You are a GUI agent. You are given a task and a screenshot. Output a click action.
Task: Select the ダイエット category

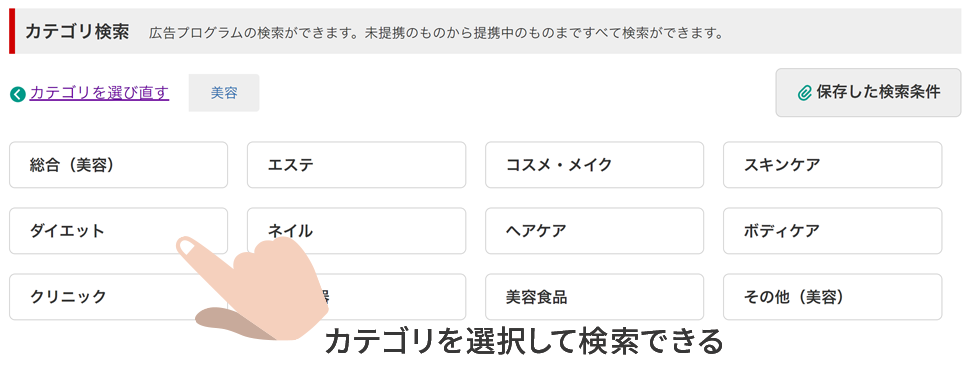(x=118, y=231)
